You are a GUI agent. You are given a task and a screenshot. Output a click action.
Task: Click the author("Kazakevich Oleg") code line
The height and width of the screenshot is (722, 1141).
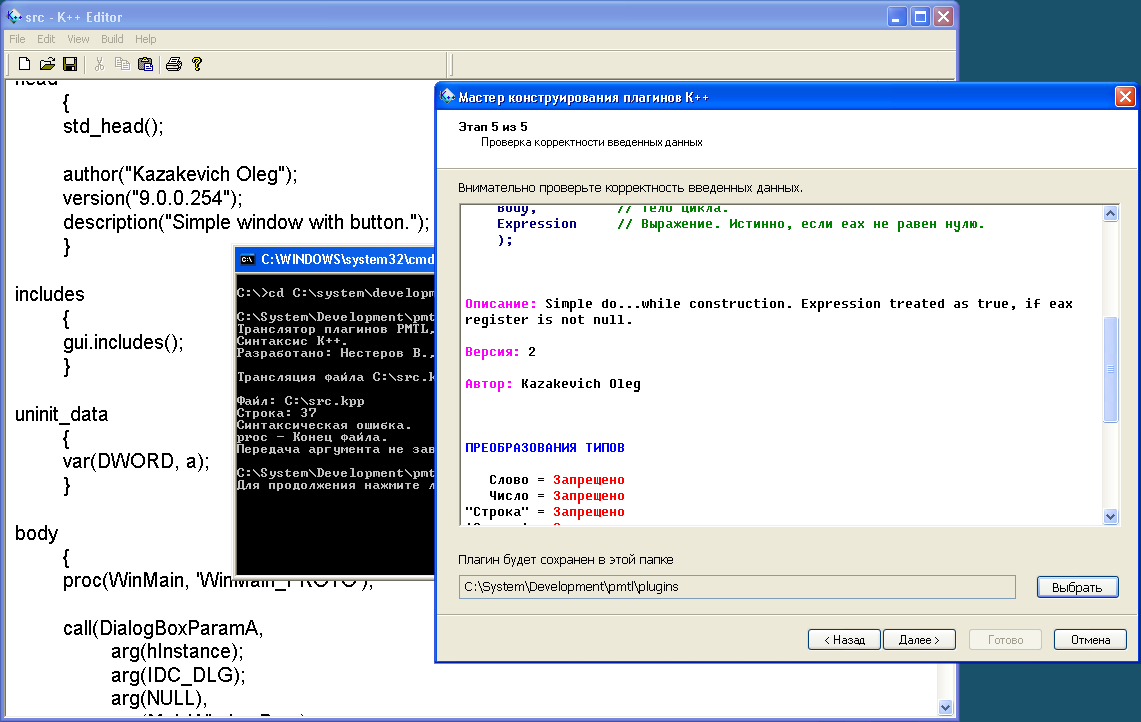(180, 175)
